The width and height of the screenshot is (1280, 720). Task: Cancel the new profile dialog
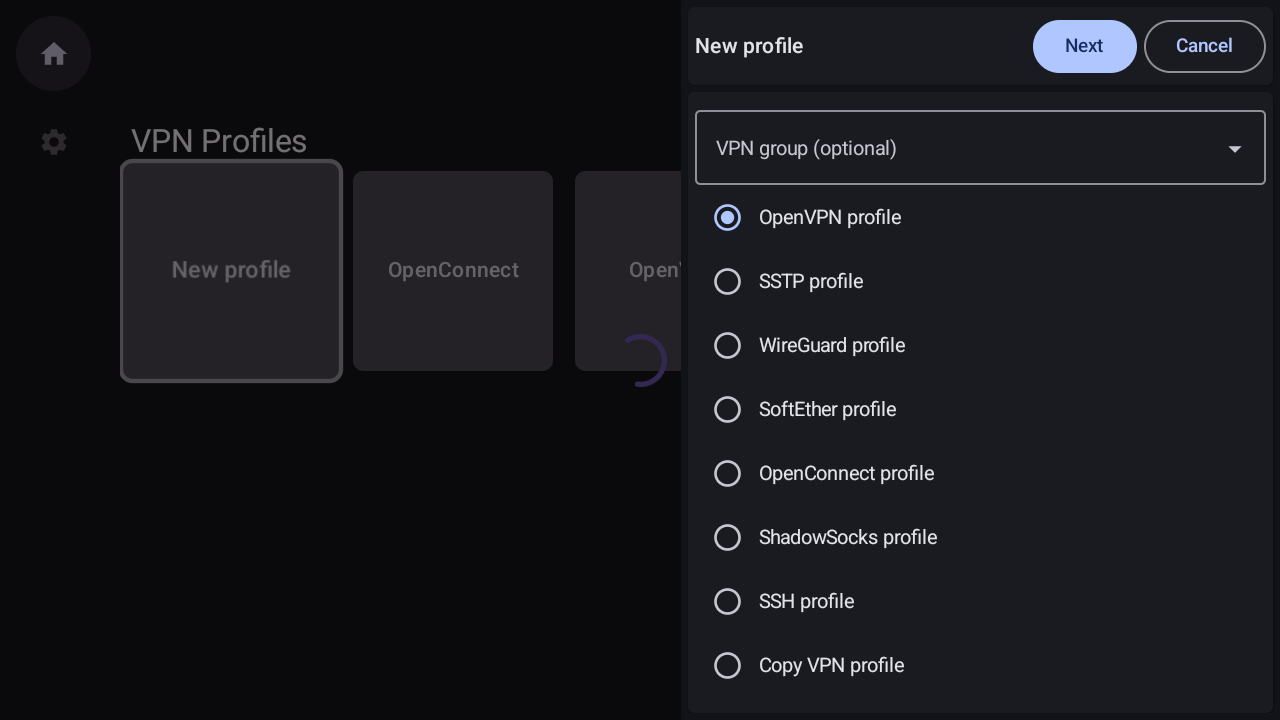(x=1204, y=46)
